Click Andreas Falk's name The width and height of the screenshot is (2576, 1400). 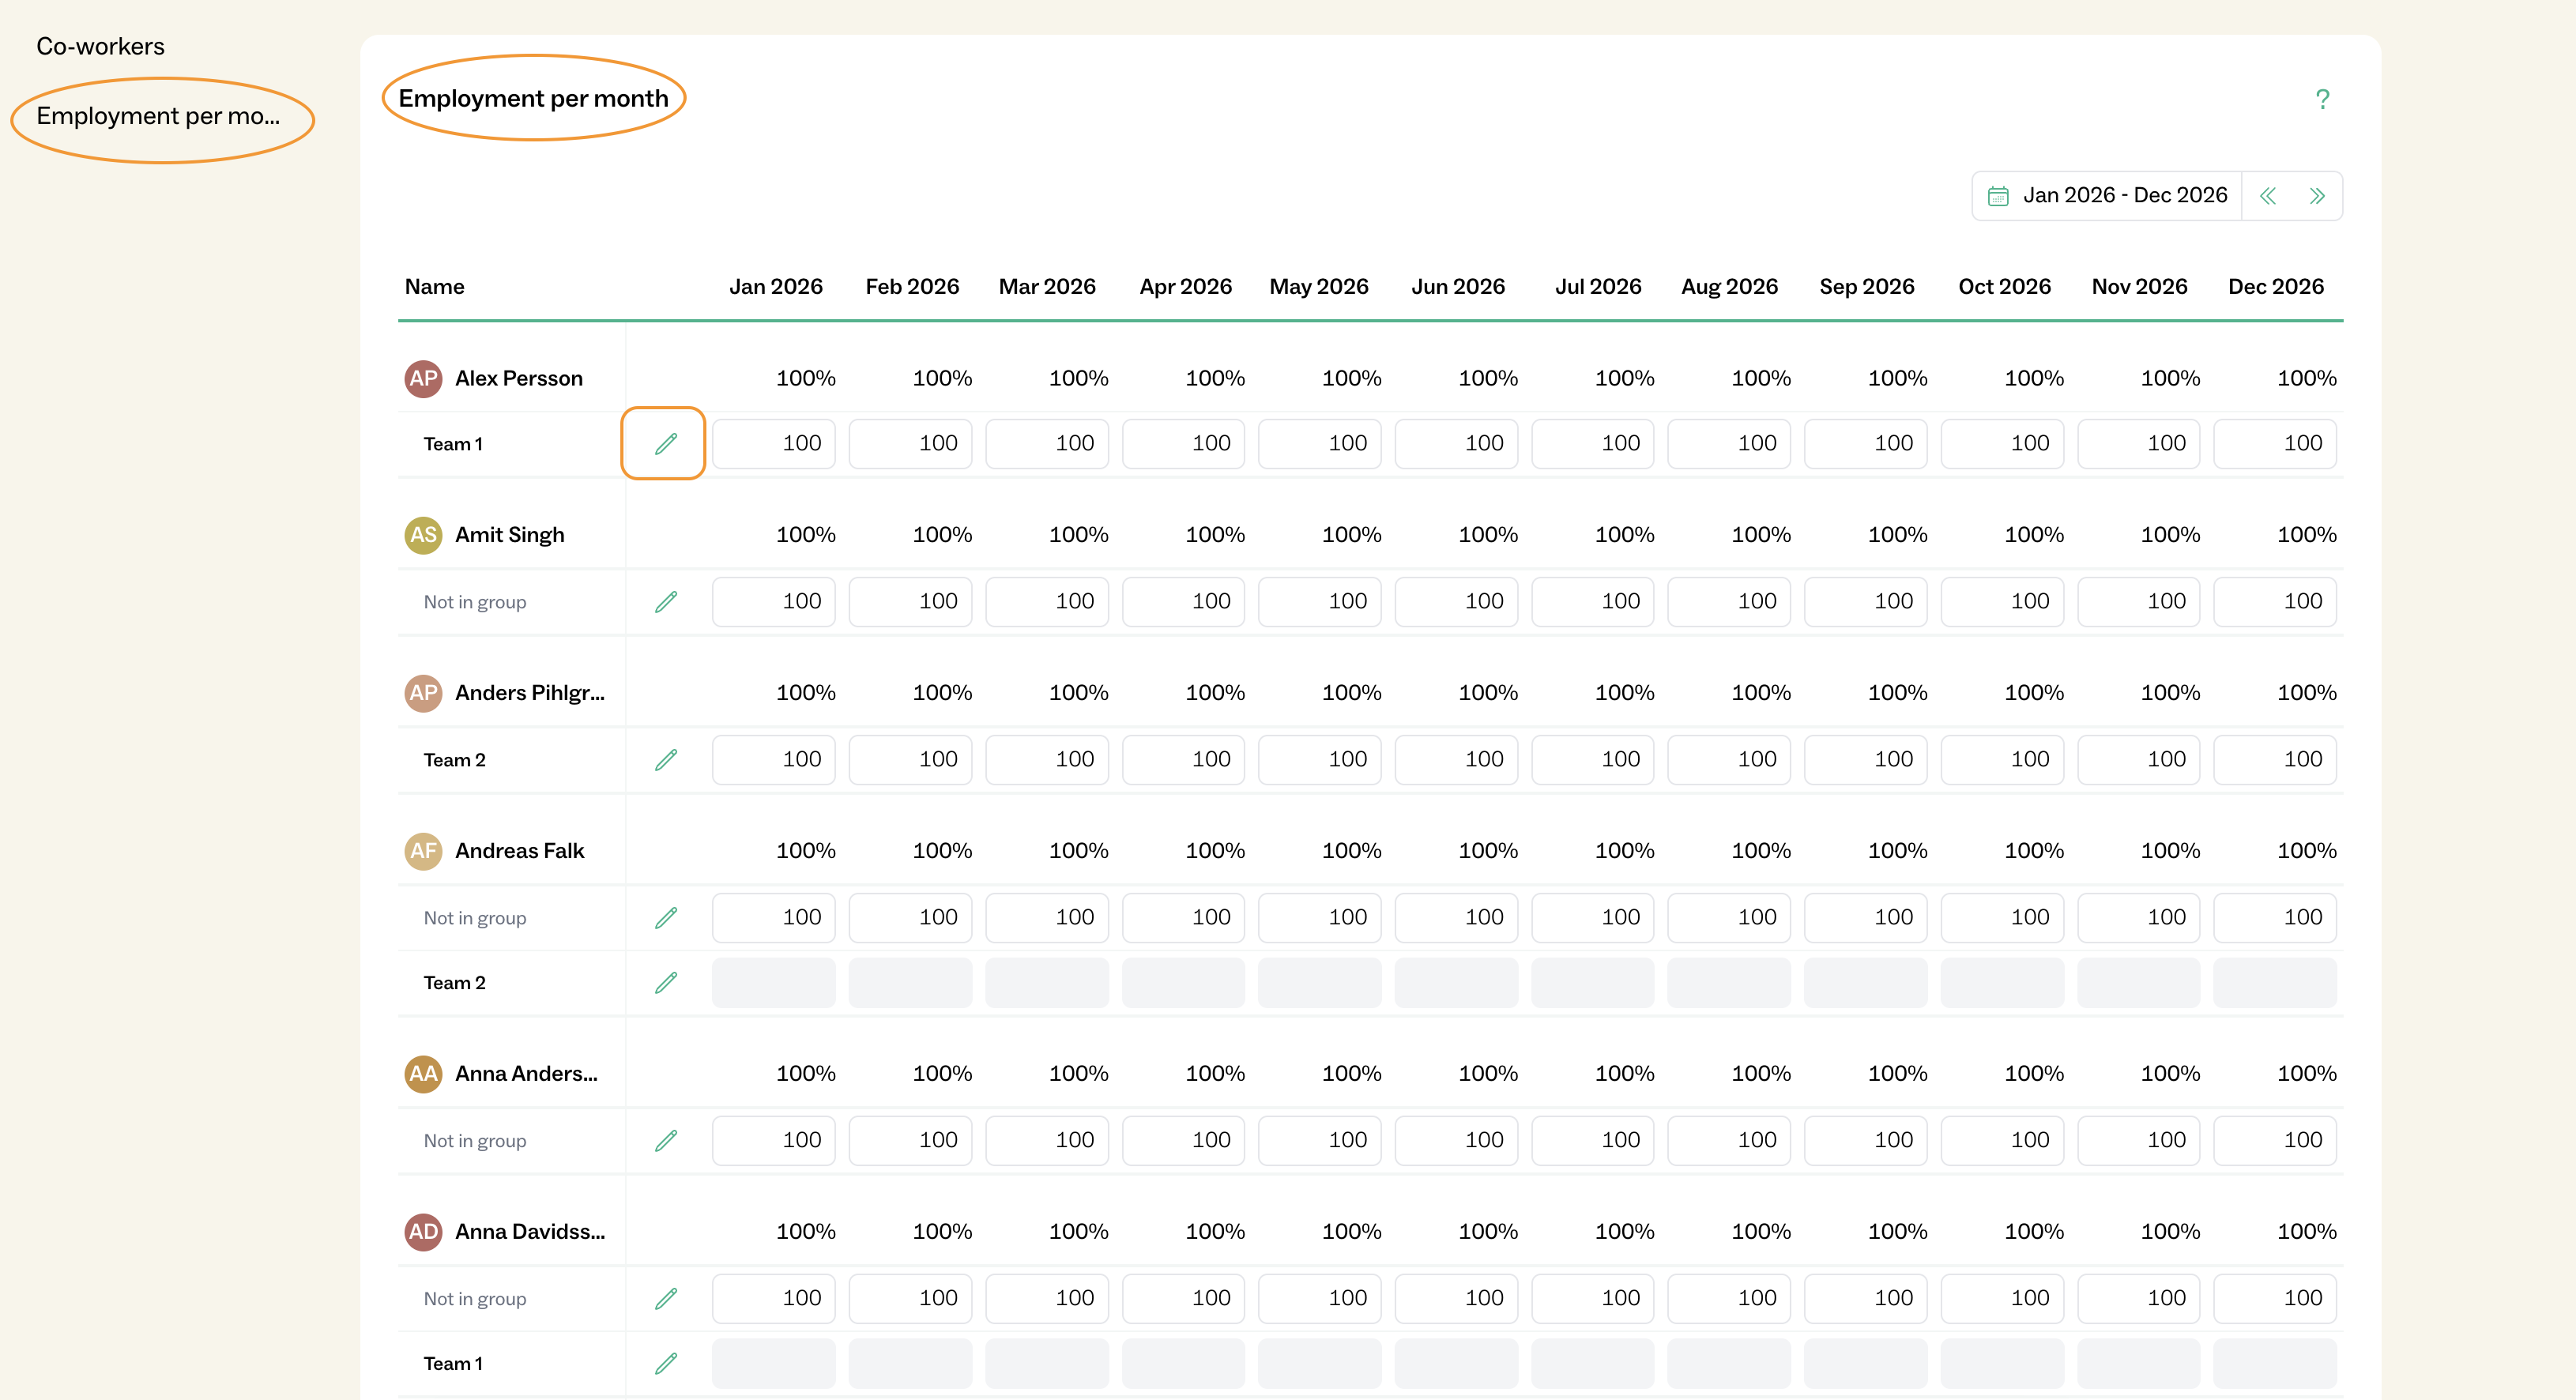click(x=519, y=851)
